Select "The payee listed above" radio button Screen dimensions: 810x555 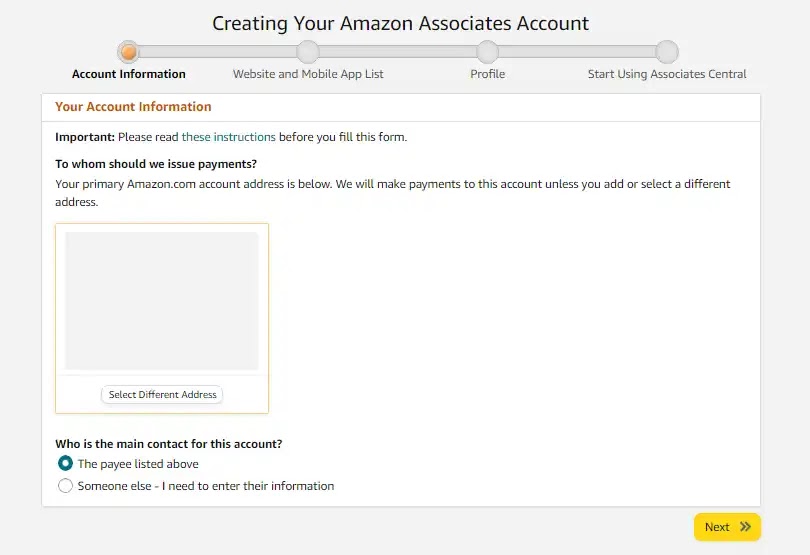coord(66,464)
